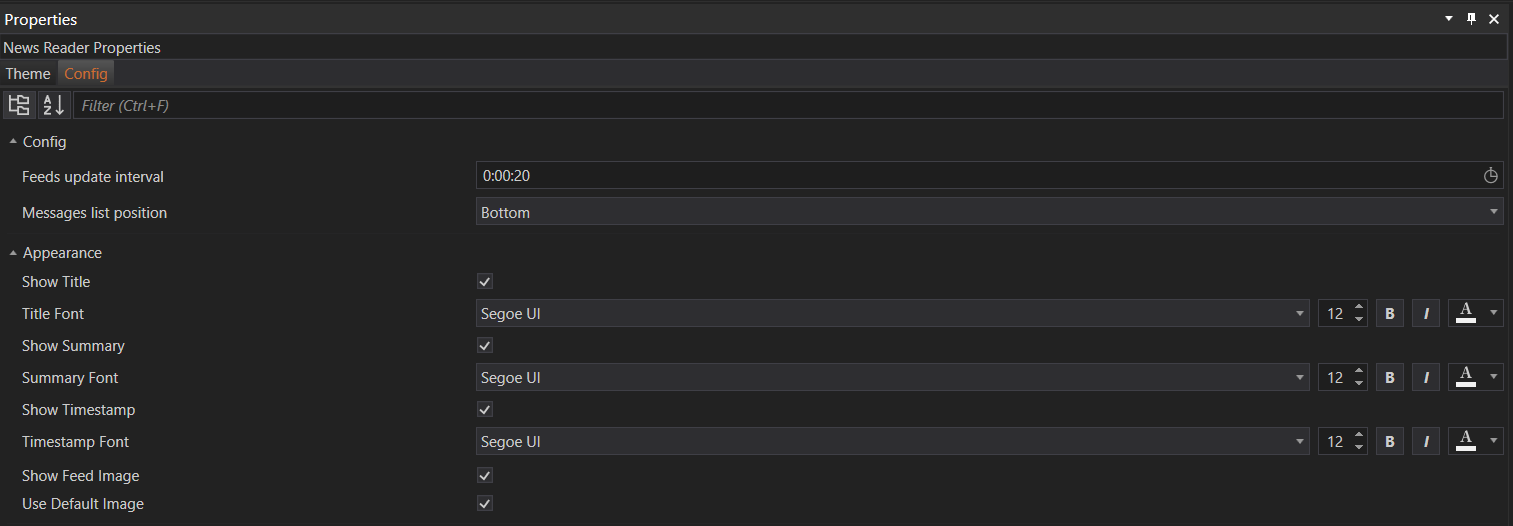The width and height of the screenshot is (1513, 526).
Task: Toggle Bold for Summary Font
Action: 1389,378
